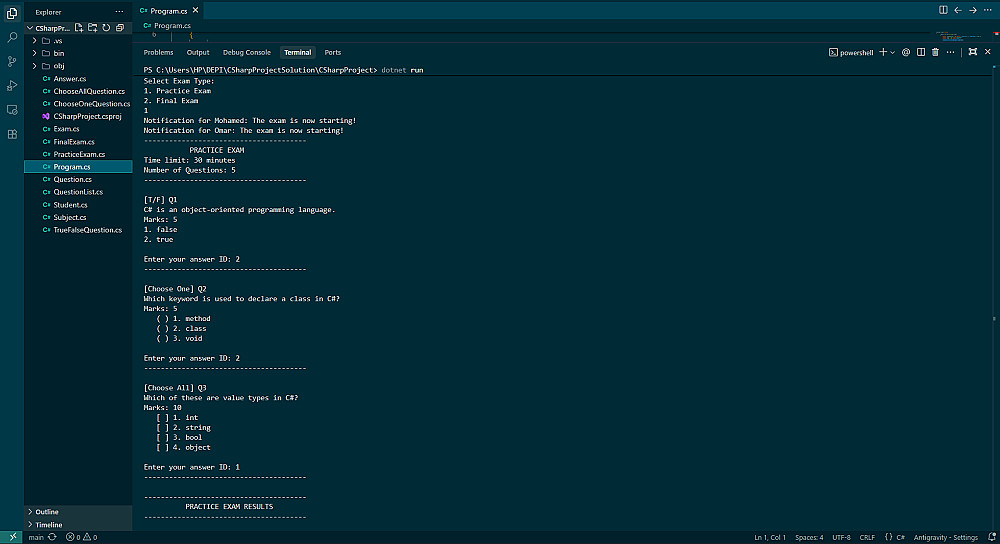
Task: Switch to the Output tab
Action: click(198, 52)
